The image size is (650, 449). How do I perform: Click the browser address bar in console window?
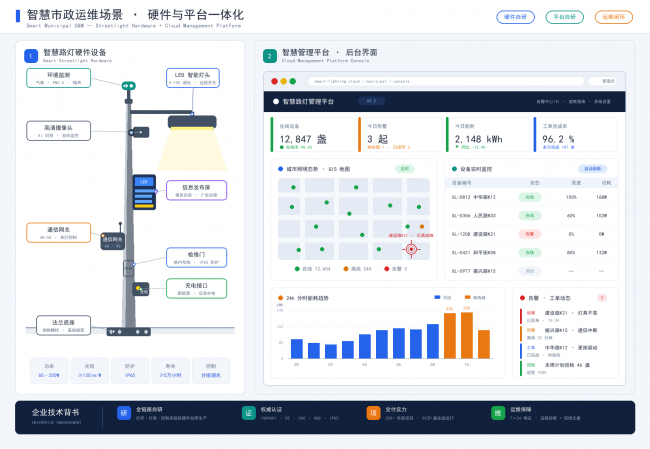[446, 81]
